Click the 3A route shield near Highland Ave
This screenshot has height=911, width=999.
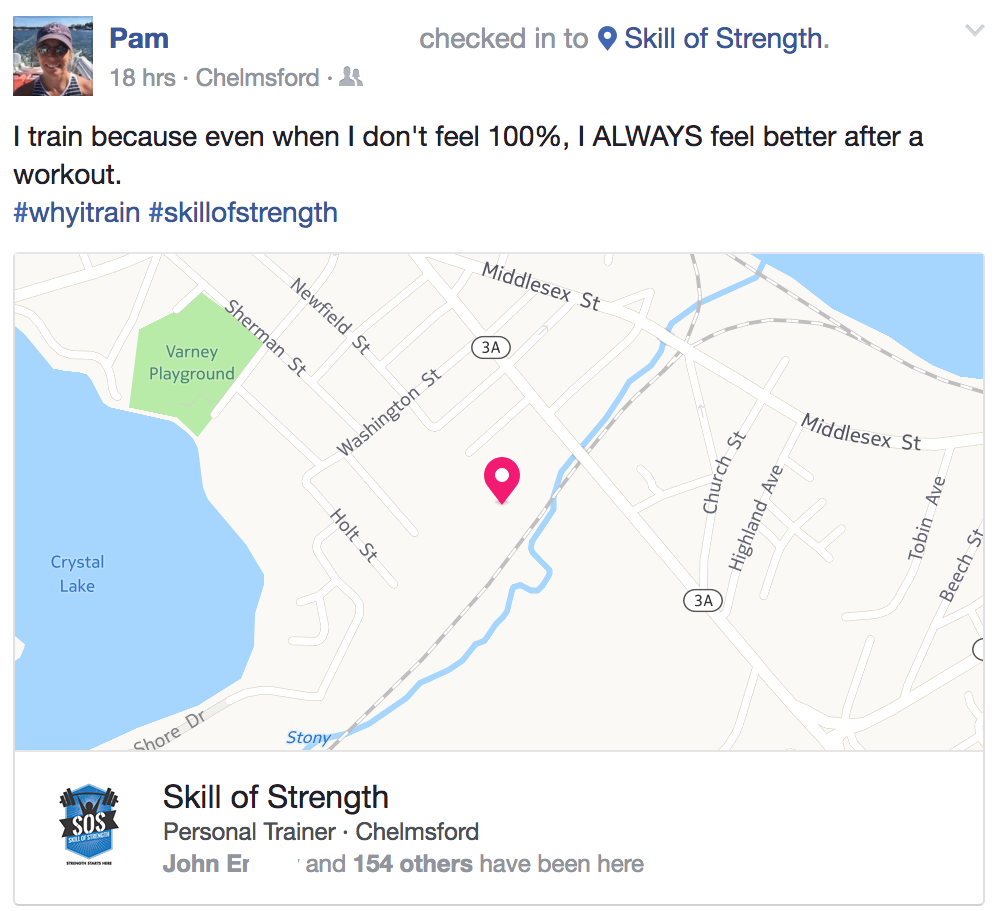[x=703, y=600]
